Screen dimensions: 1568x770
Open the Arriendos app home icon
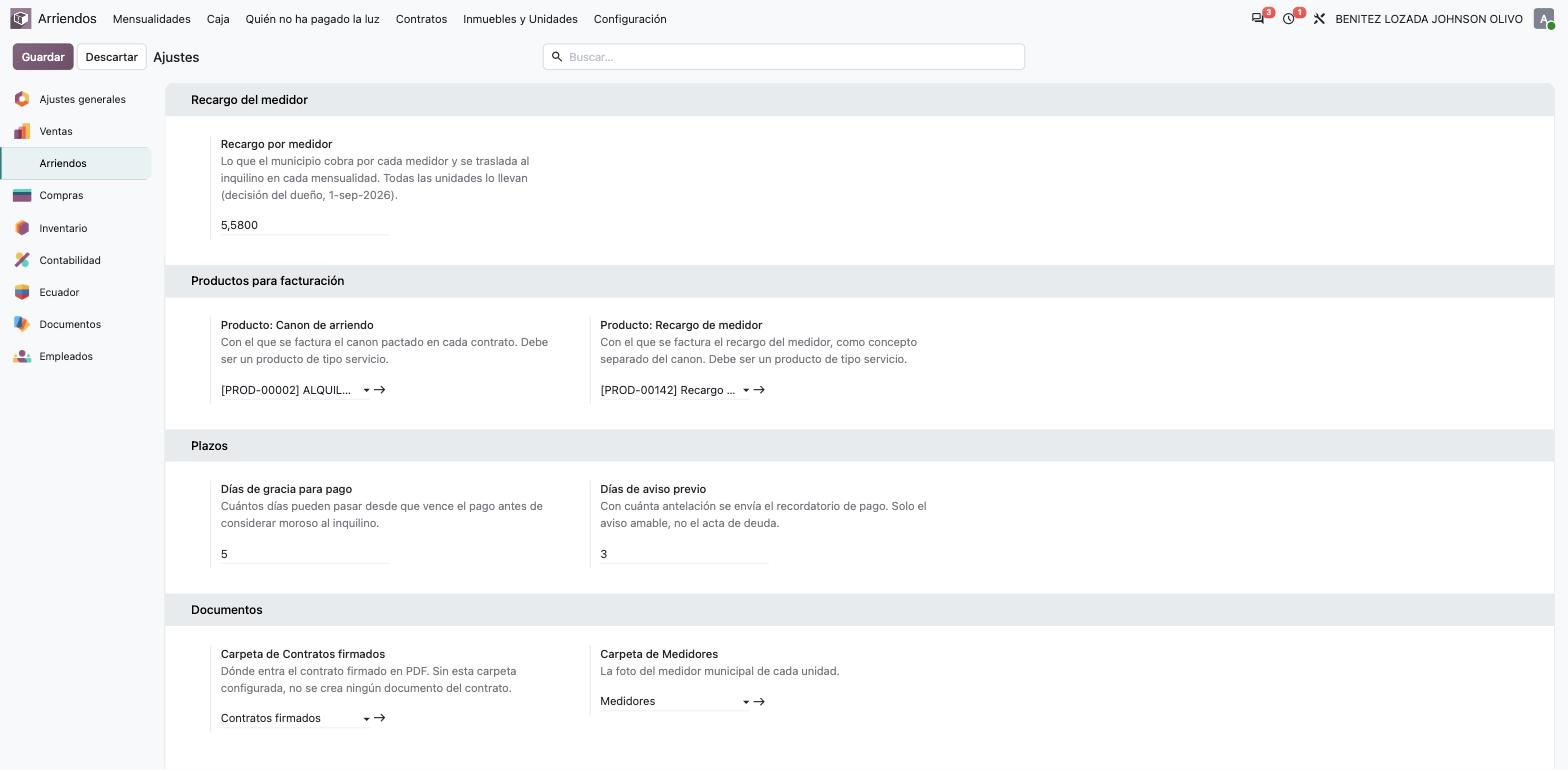pos(21,19)
